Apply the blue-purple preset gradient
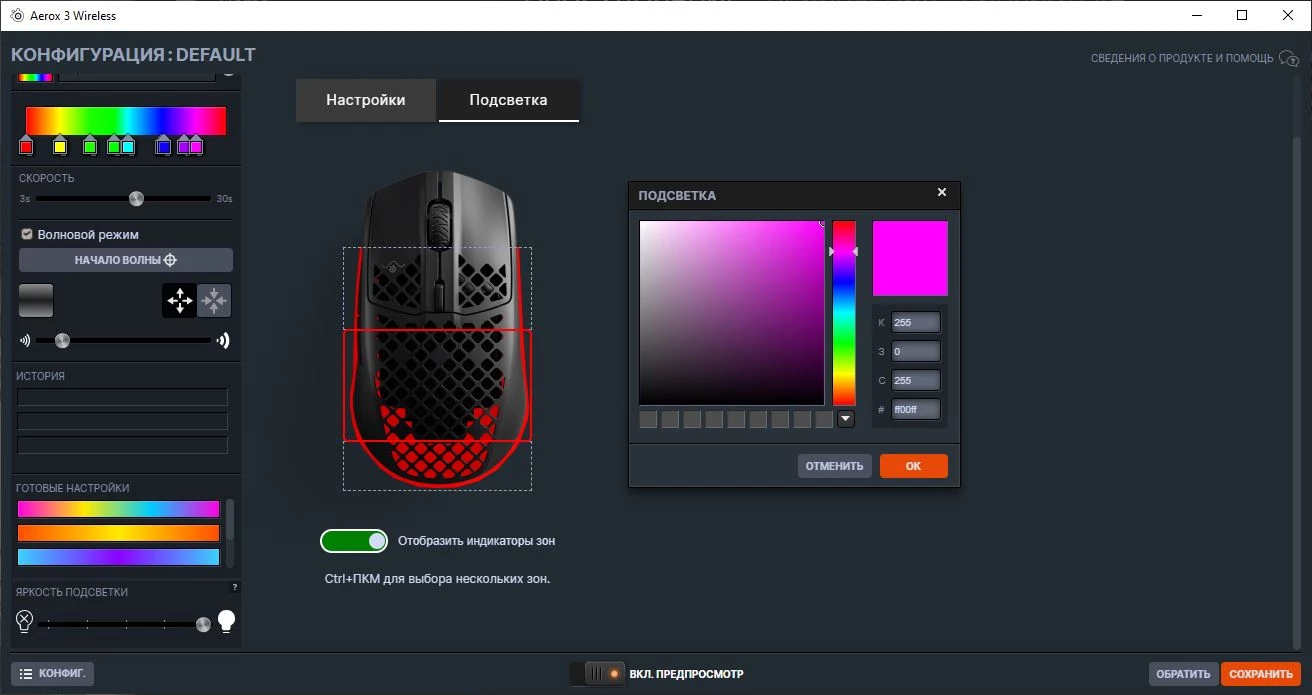1312x695 pixels. tap(118, 557)
